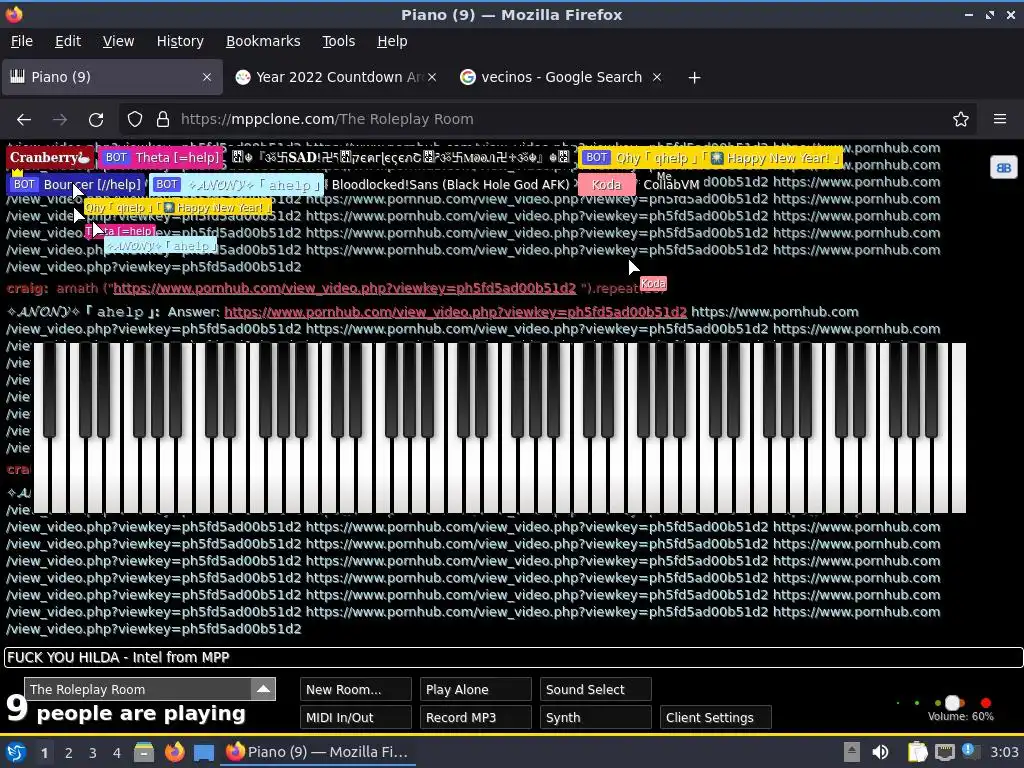The width and height of the screenshot is (1024, 768).
Task: Open the Tools menu
Action: (x=338, y=41)
